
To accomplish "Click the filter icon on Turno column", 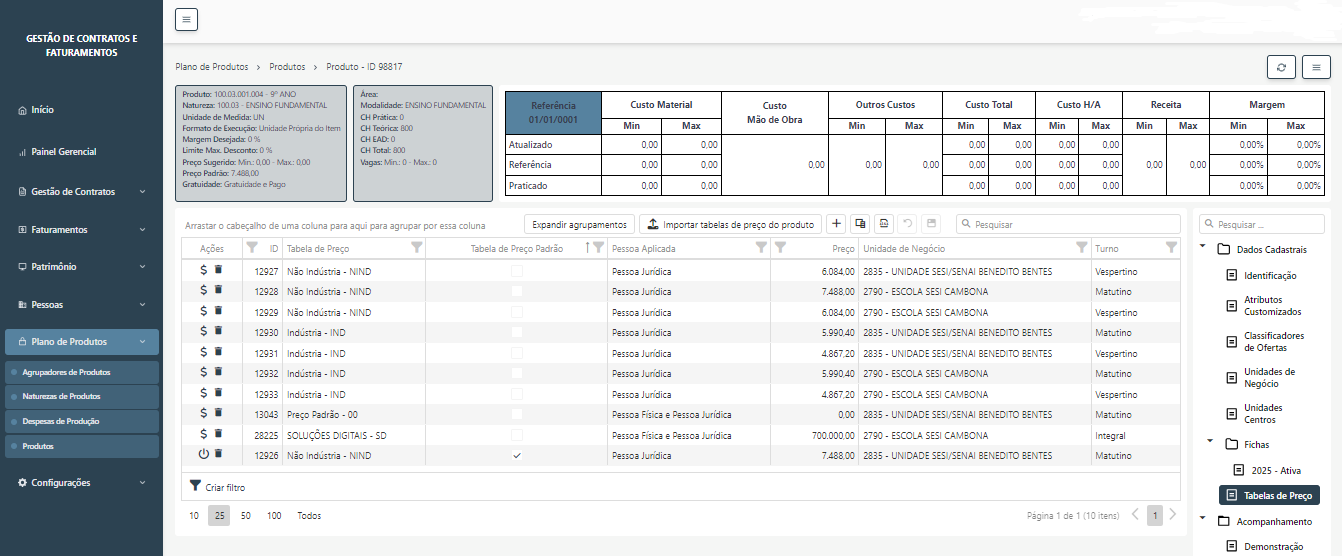I will [x=1171, y=247].
